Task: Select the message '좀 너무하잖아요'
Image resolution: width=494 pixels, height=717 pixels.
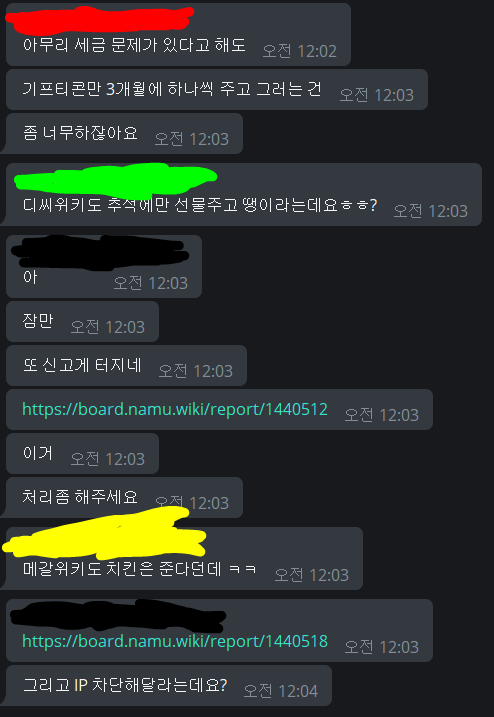Action: tap(80, 133)
